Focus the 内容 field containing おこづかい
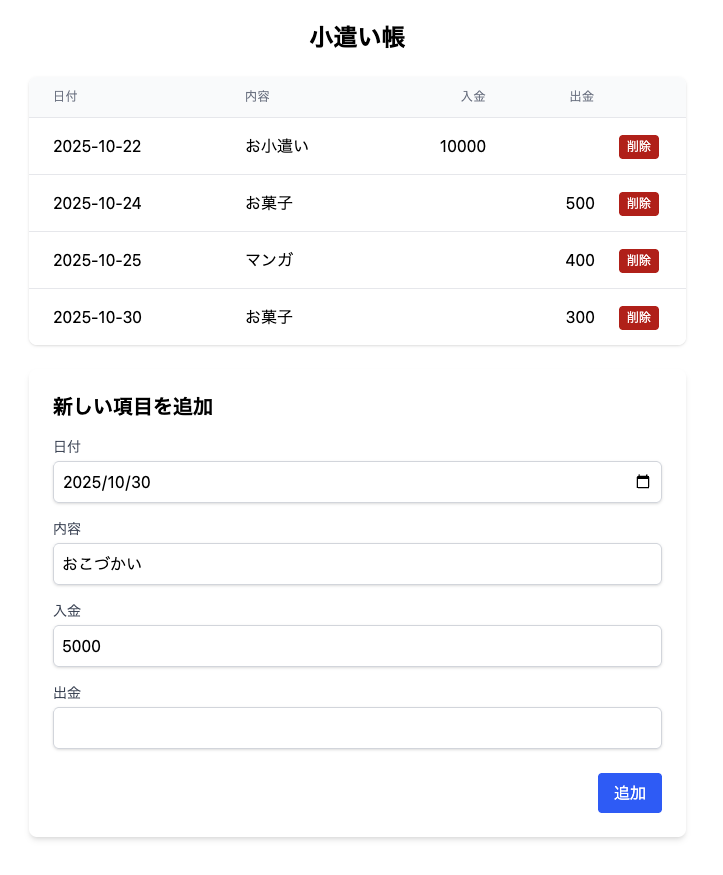The width and height of the screenshot is (723, 875). [357, 564]
